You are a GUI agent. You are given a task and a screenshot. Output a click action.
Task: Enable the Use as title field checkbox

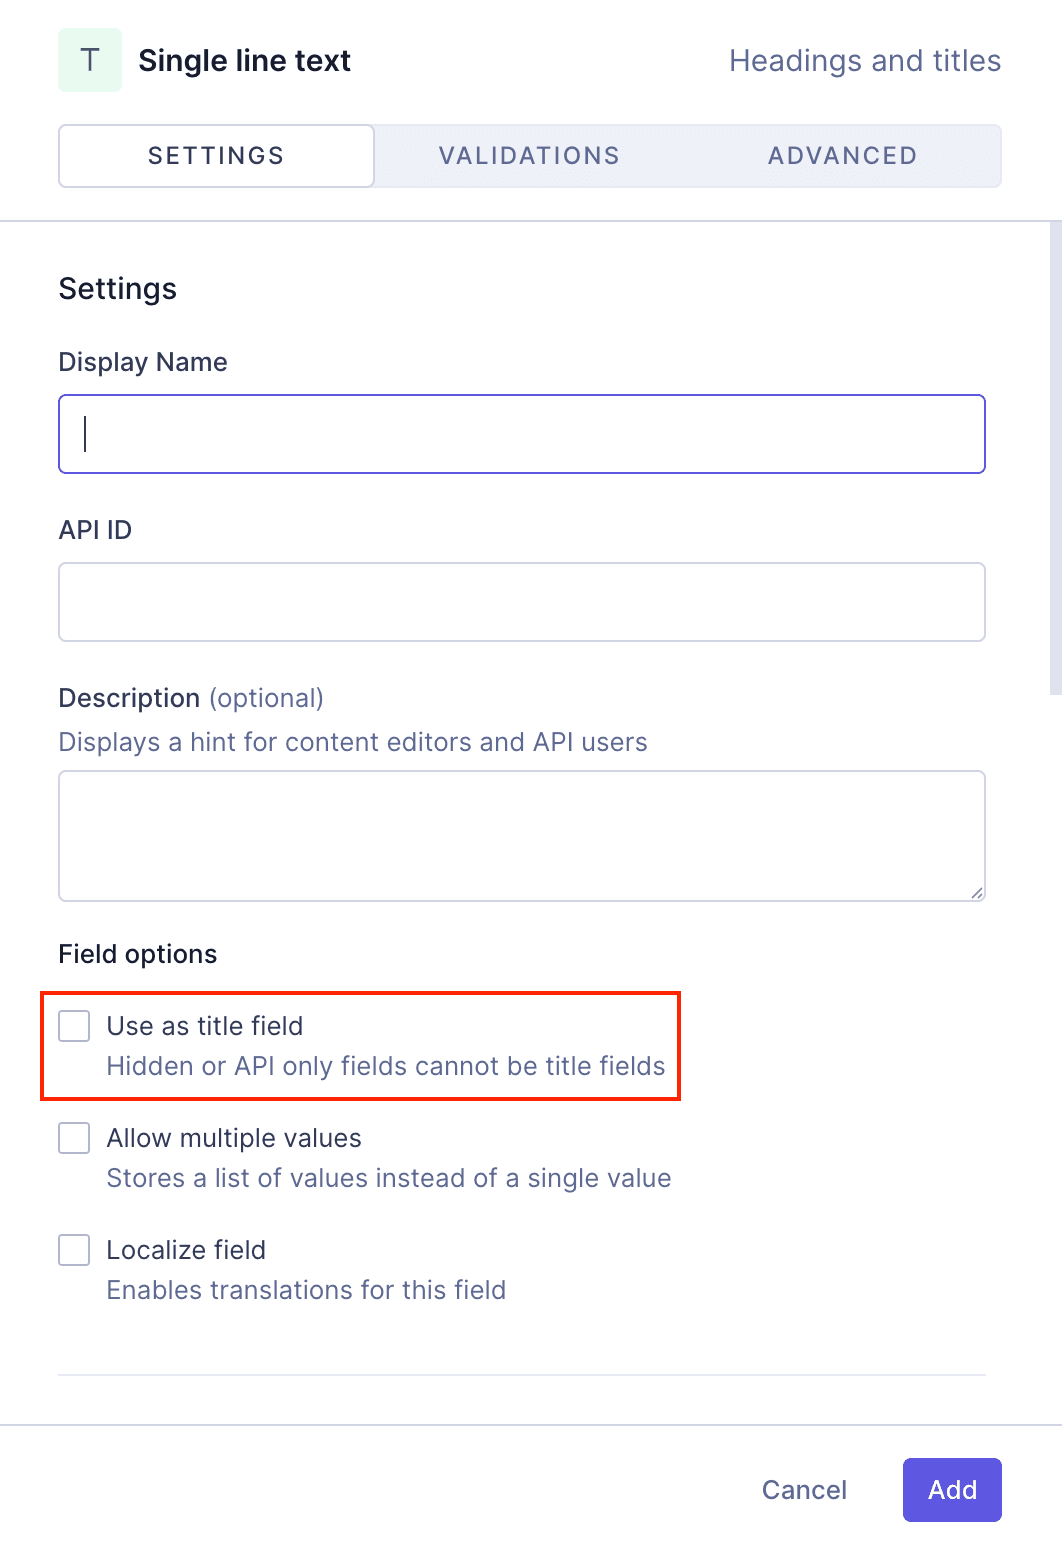point(74,1026)
